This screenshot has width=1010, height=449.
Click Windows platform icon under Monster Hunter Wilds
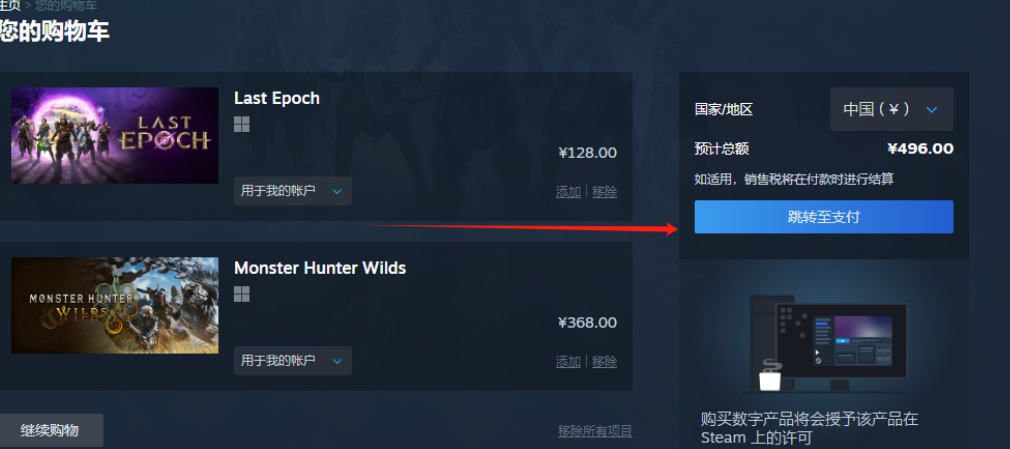click(x=242, y=294)
